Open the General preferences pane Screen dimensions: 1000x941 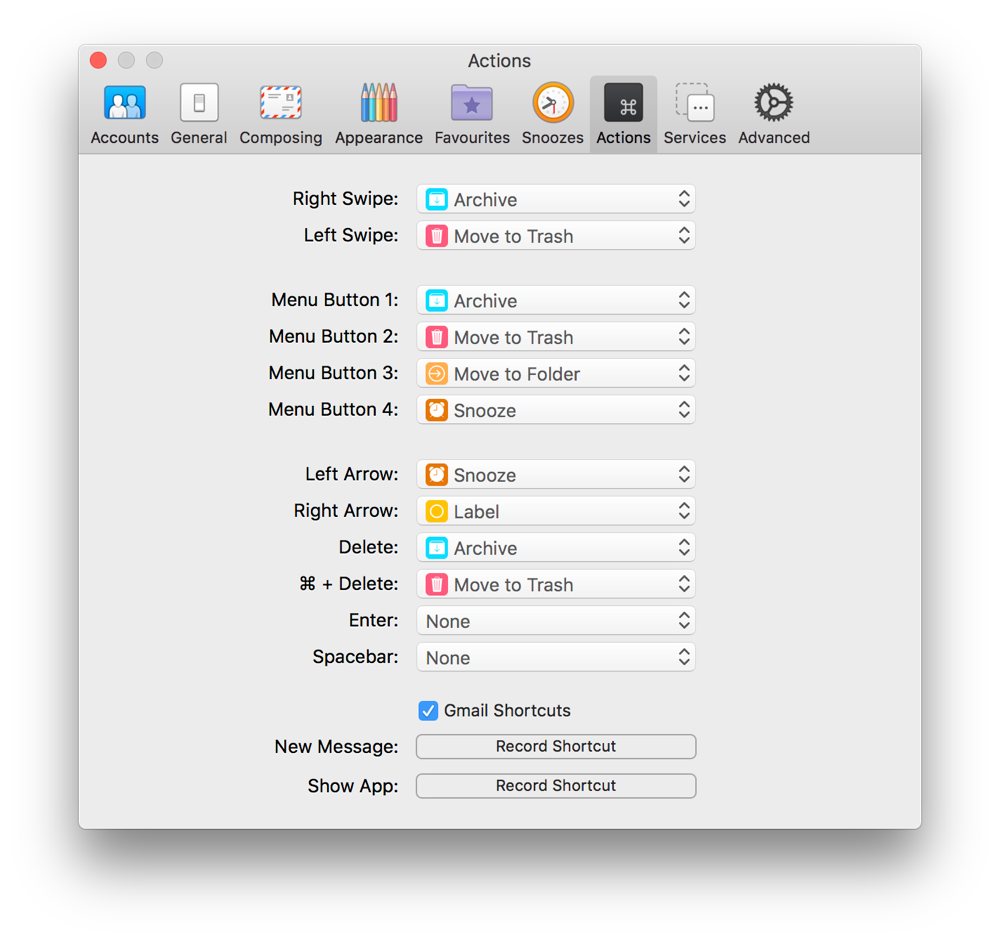[x=198, y=115]
